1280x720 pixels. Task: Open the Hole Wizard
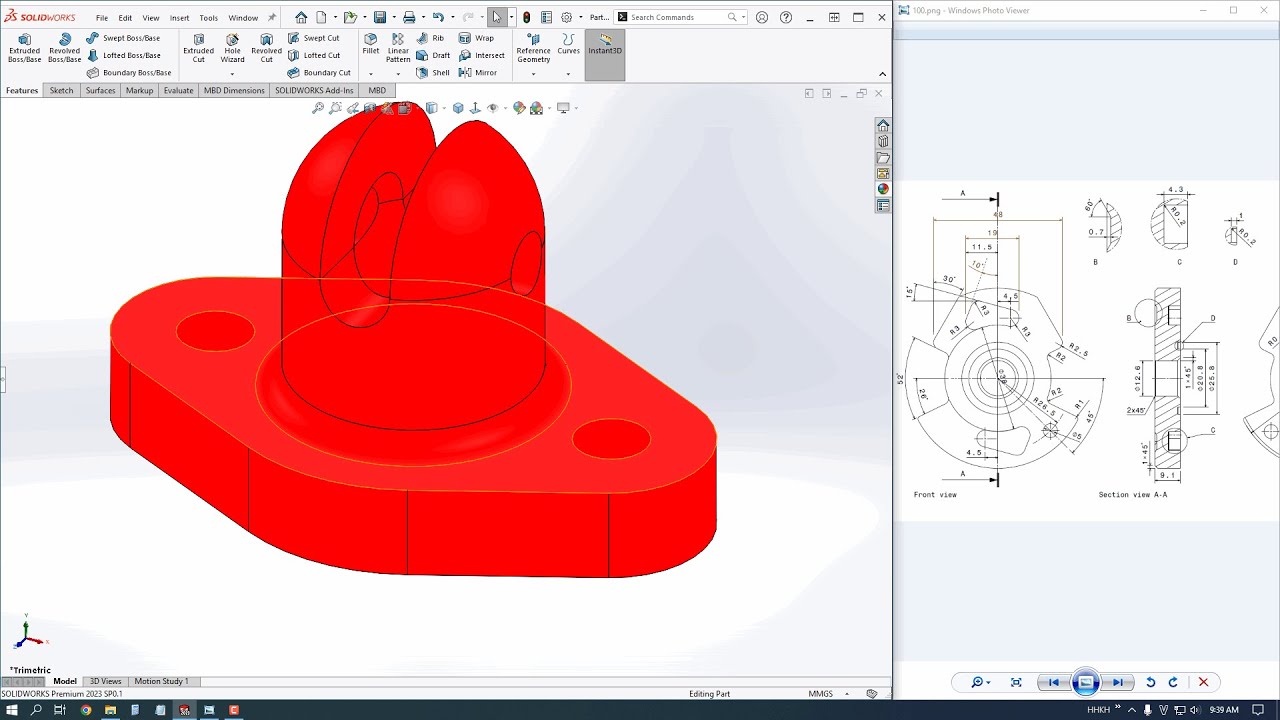click(232, 47)
